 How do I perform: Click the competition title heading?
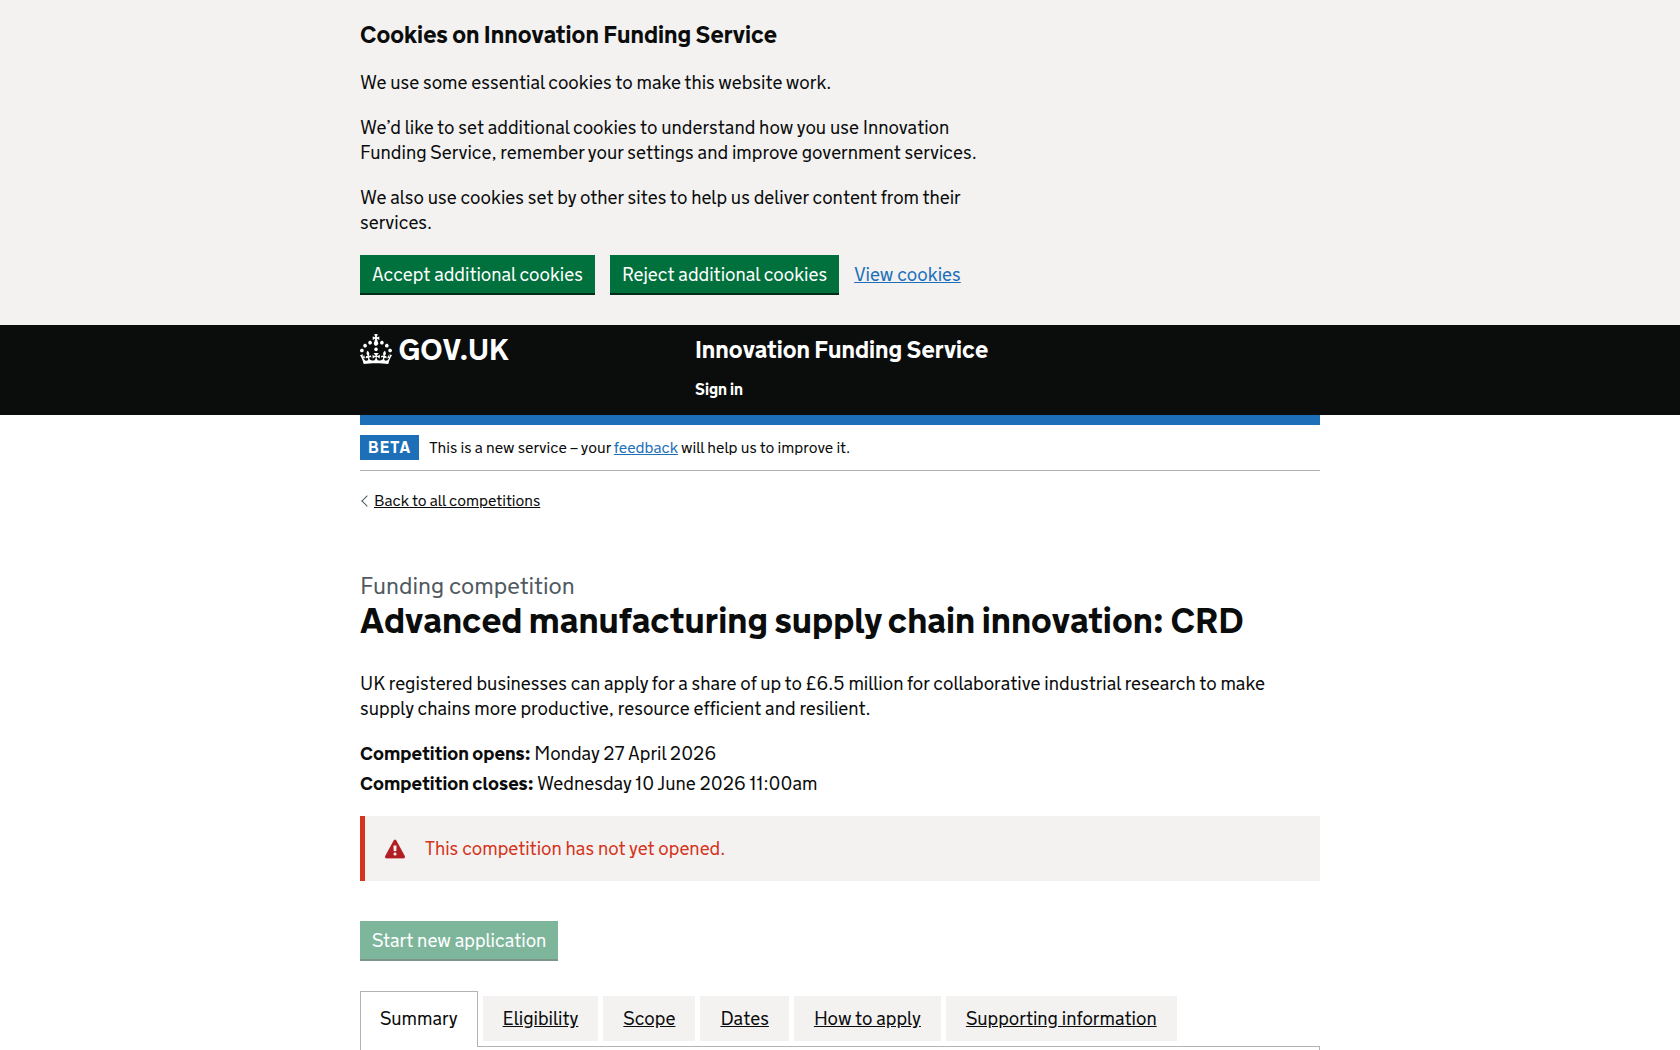[x=801, y=621]
